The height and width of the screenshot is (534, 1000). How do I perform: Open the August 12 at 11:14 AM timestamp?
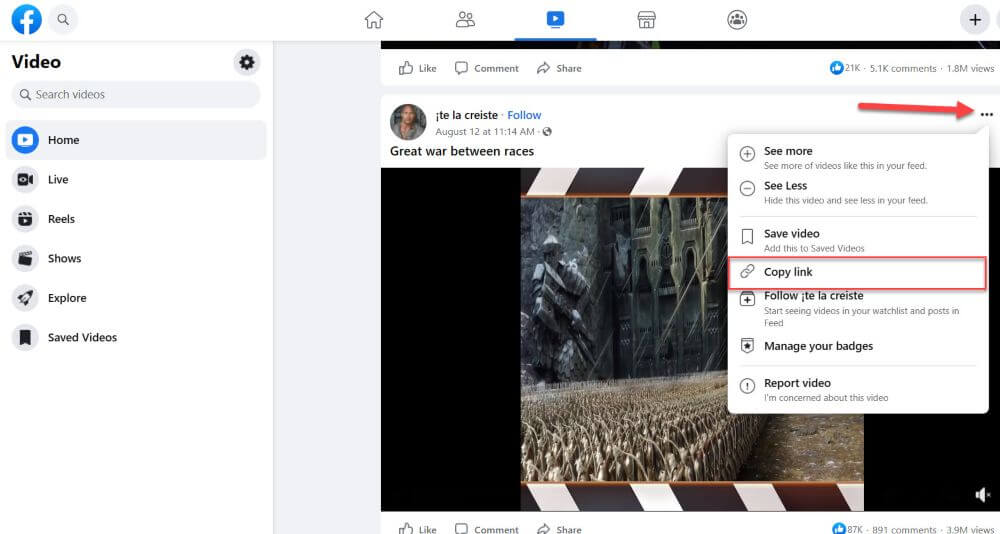click(x=485, y=131)
